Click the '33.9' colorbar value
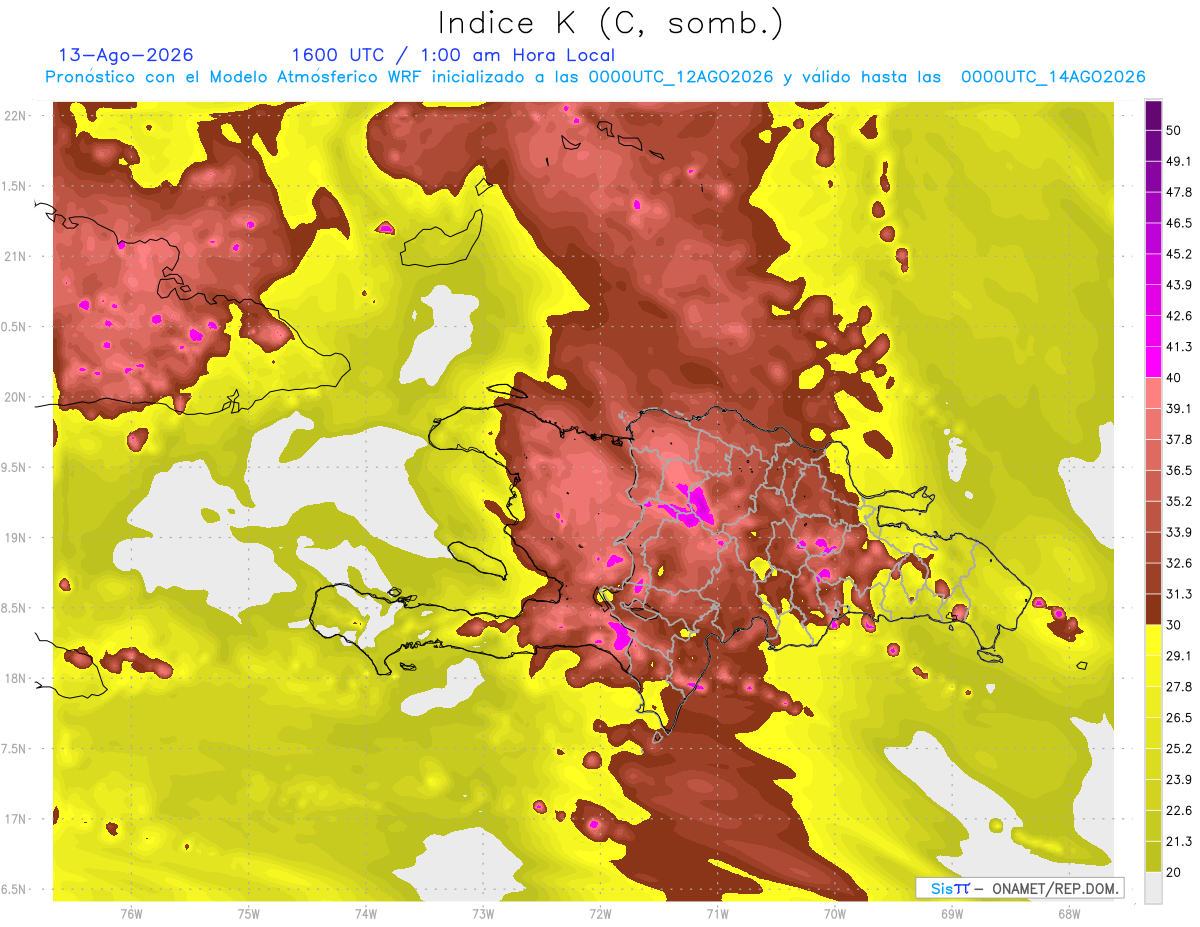Viewport: 1200px width, 927px height. [x=1178, y=532]
